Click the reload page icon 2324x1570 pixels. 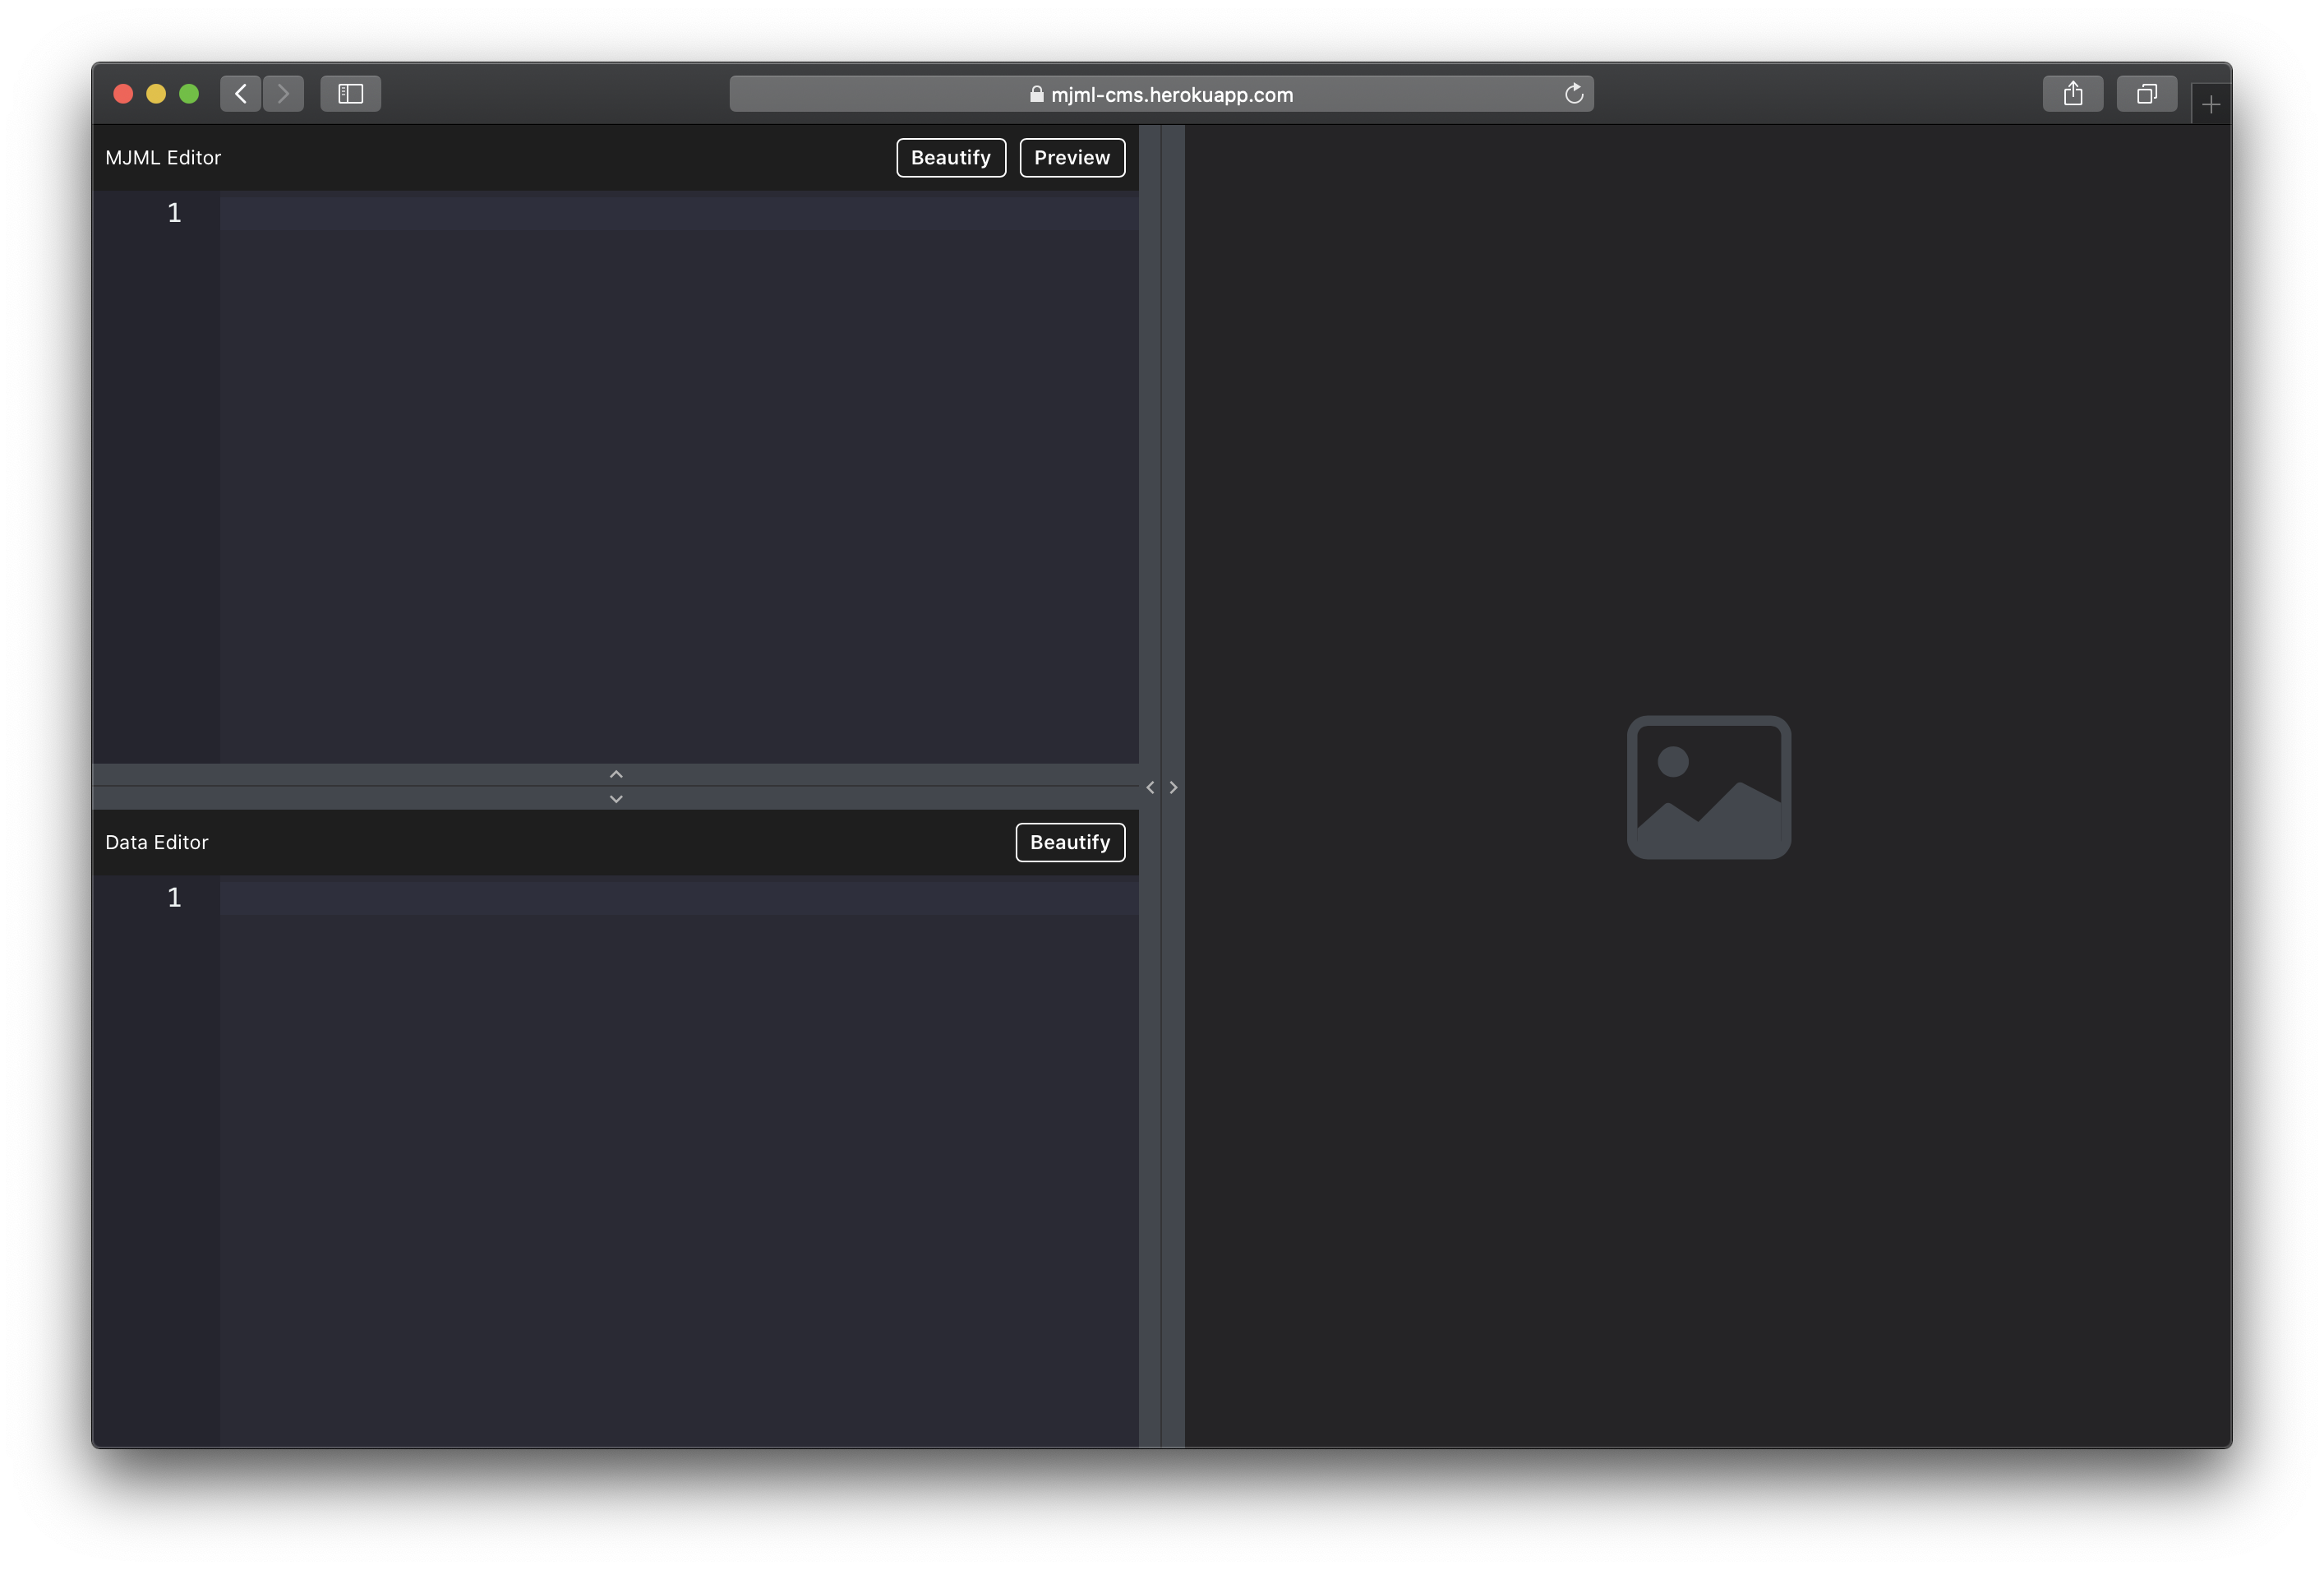point(1573,94)
